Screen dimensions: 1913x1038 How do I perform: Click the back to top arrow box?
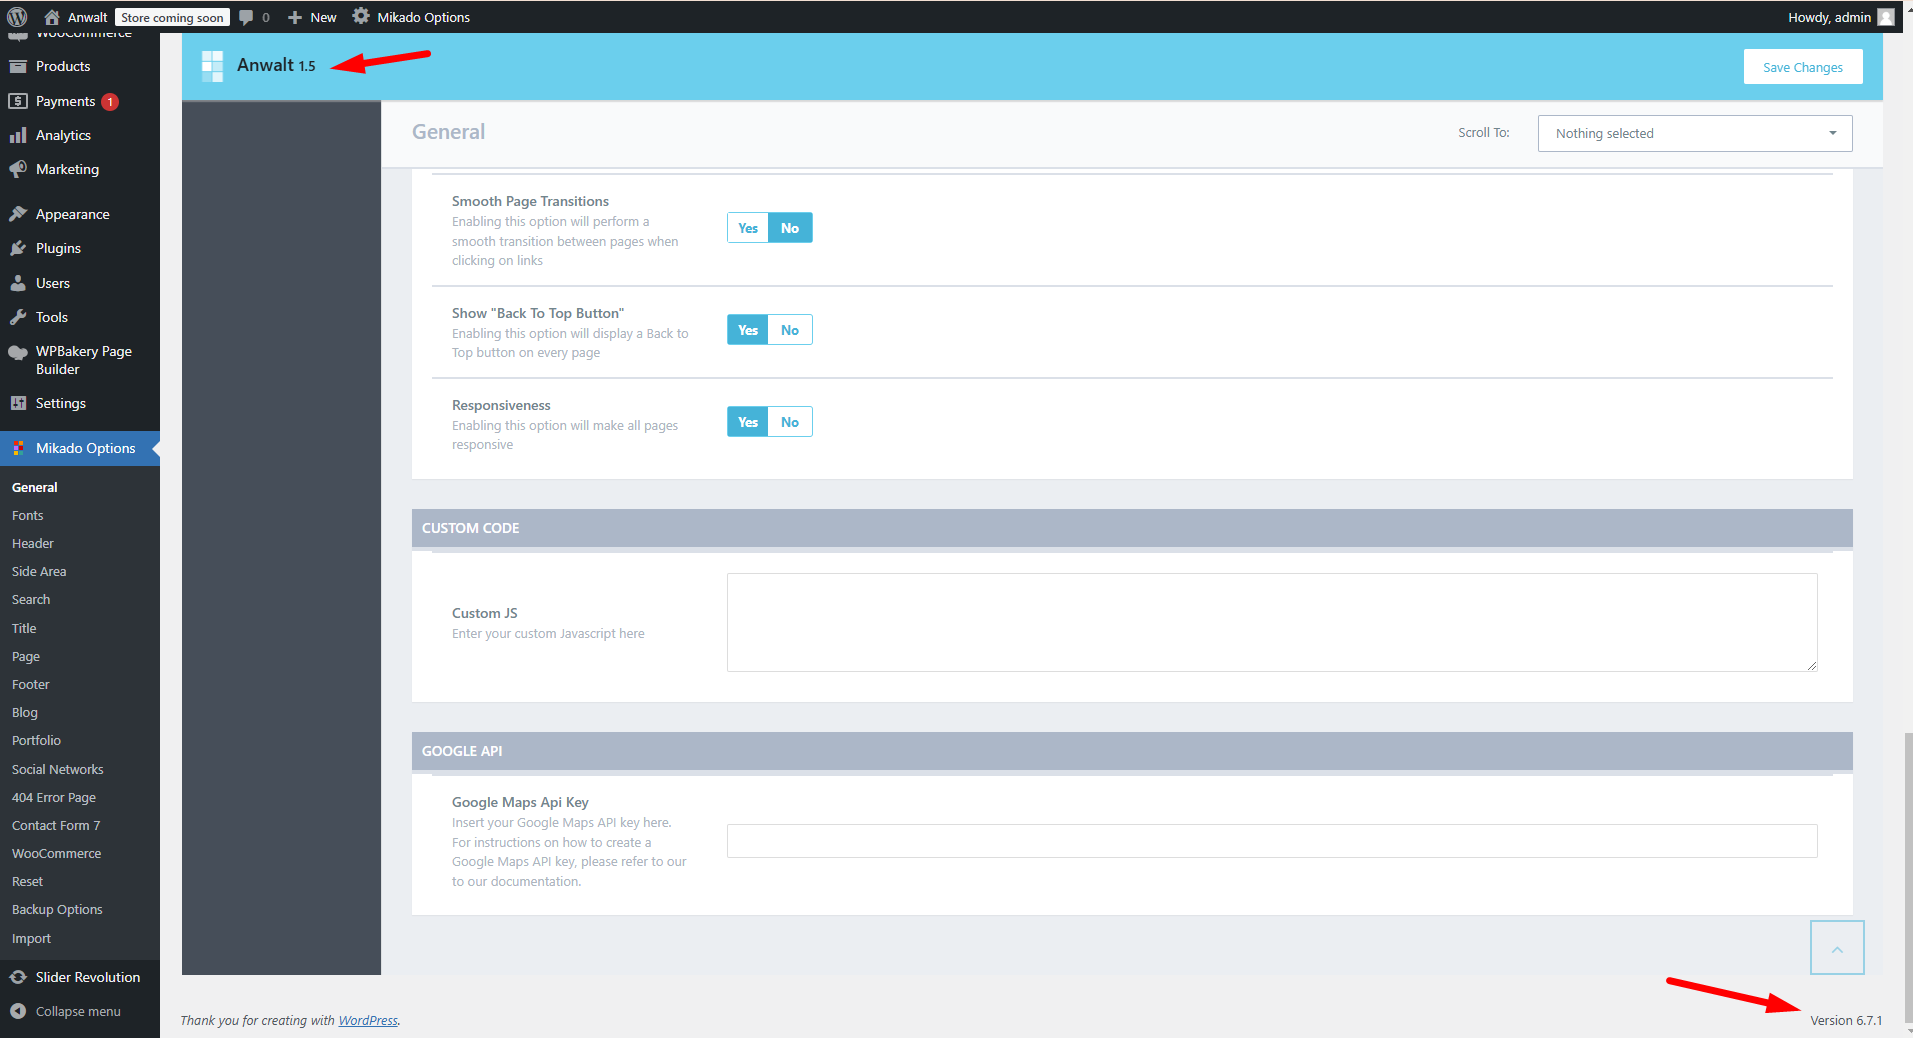point(1837,947)
